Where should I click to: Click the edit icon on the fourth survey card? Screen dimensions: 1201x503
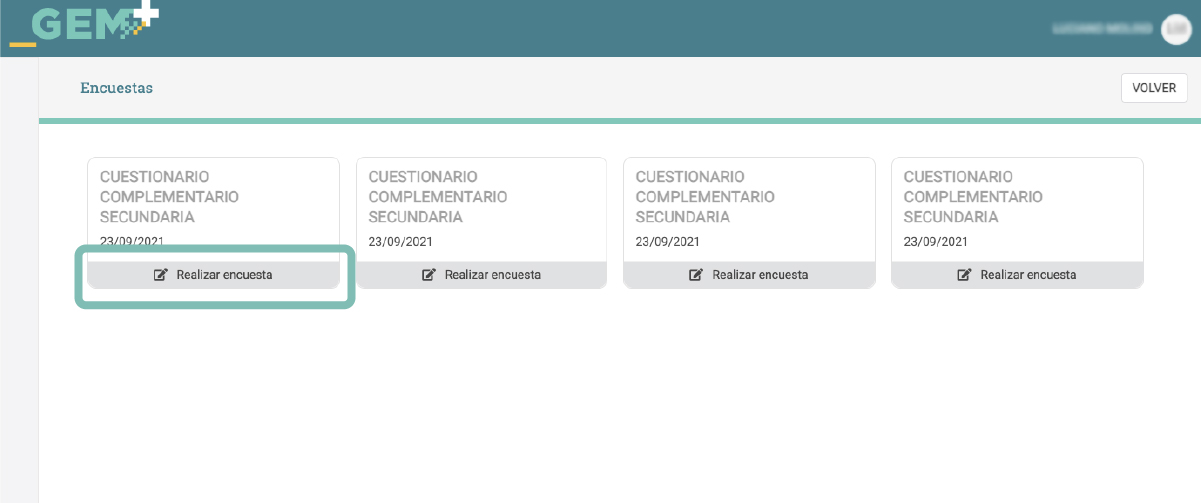[x=965, y=275]
